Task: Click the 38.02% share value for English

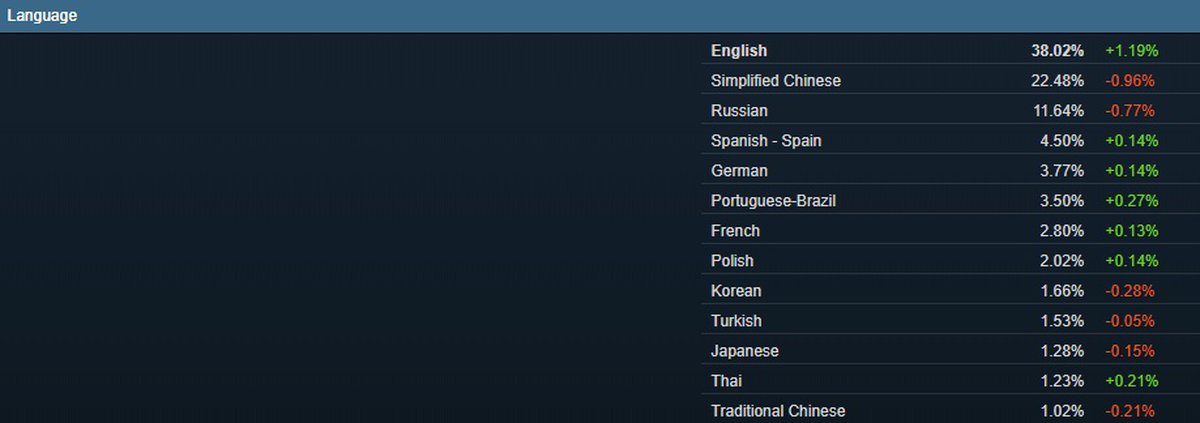Action: tap(1058, 51)
